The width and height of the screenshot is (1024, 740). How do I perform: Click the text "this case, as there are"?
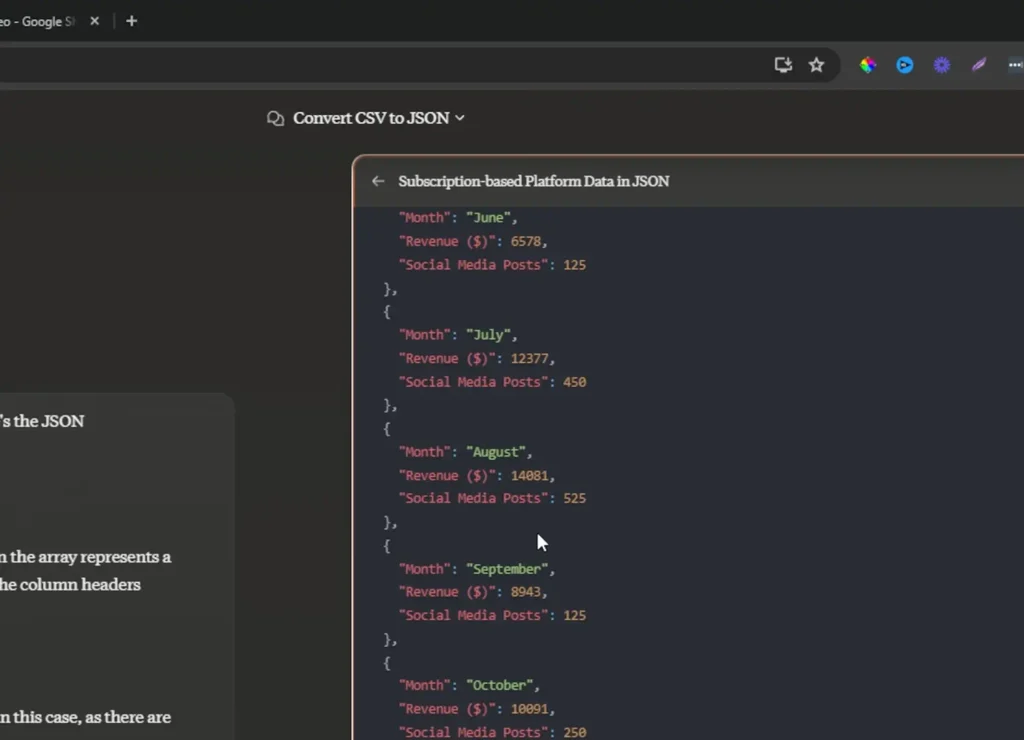click(91, 717)
